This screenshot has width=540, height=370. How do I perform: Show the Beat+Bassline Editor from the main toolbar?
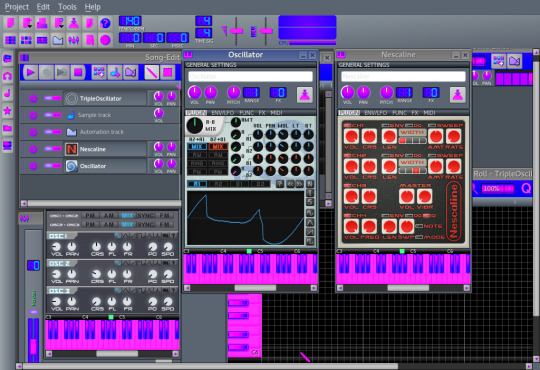(x=26, y=40)
